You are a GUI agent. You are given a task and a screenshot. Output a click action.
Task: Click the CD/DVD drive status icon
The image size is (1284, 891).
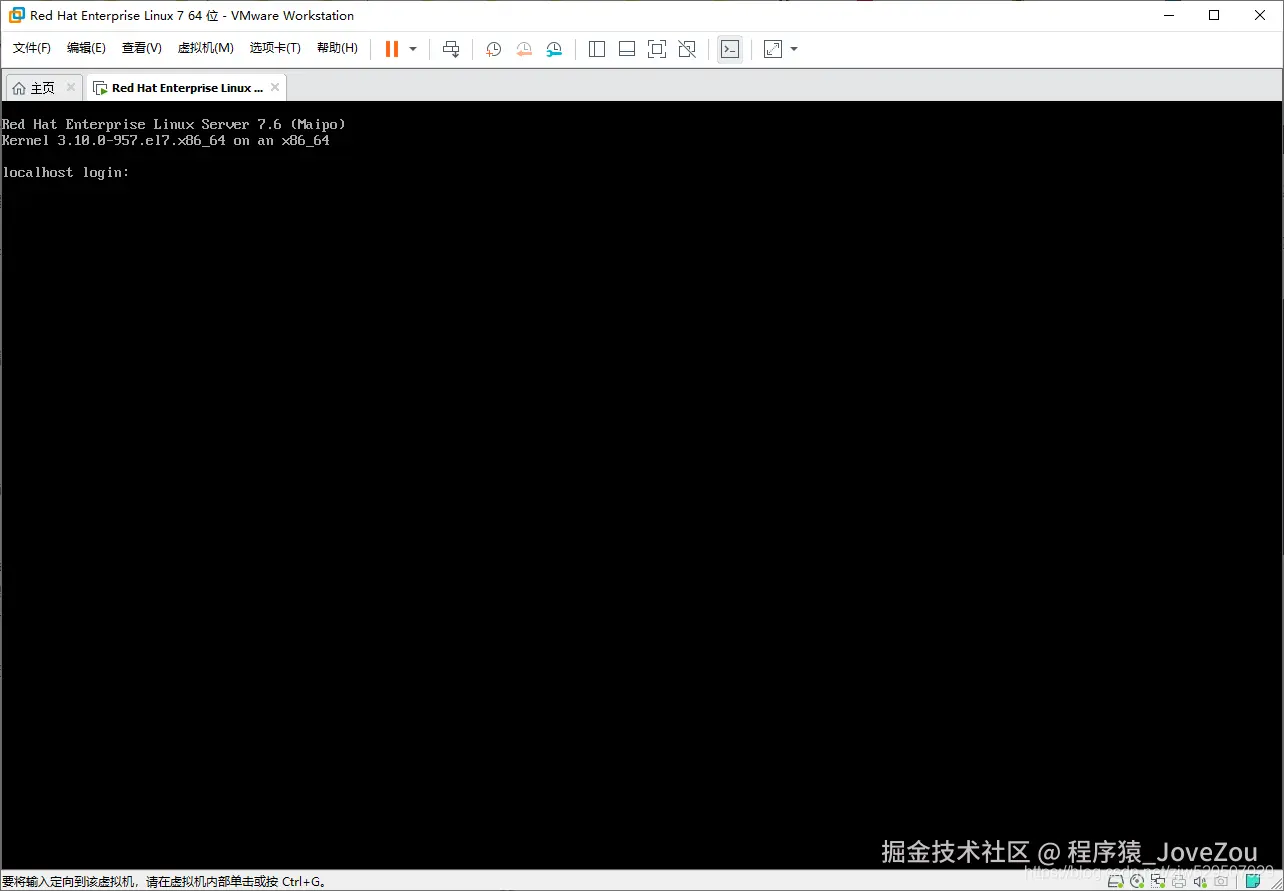[x=1137, y=881]
